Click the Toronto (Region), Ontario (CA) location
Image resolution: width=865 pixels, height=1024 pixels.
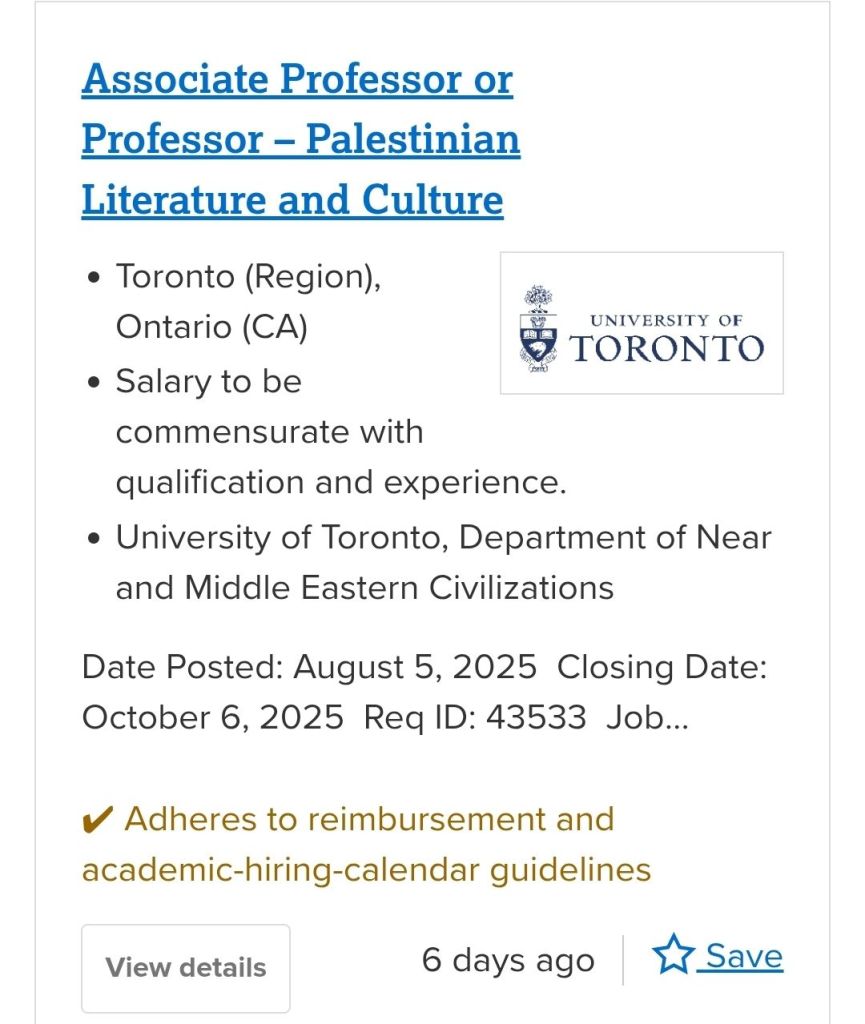pos(247,301)
